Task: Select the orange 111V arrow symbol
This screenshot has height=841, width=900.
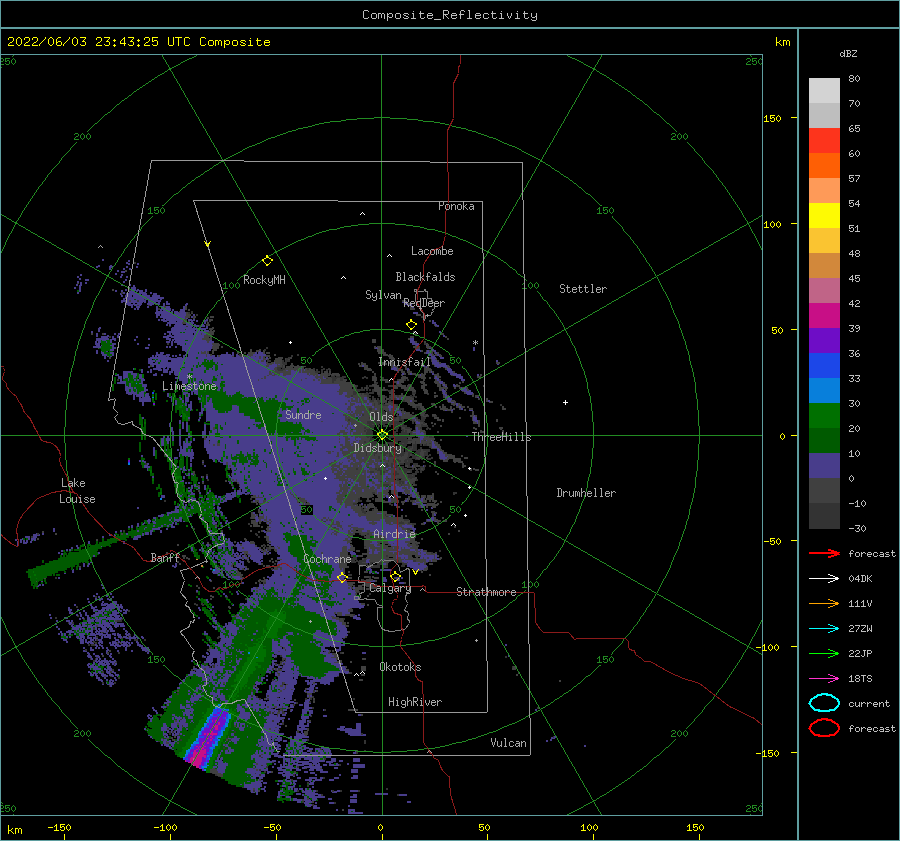Action: 824,603
